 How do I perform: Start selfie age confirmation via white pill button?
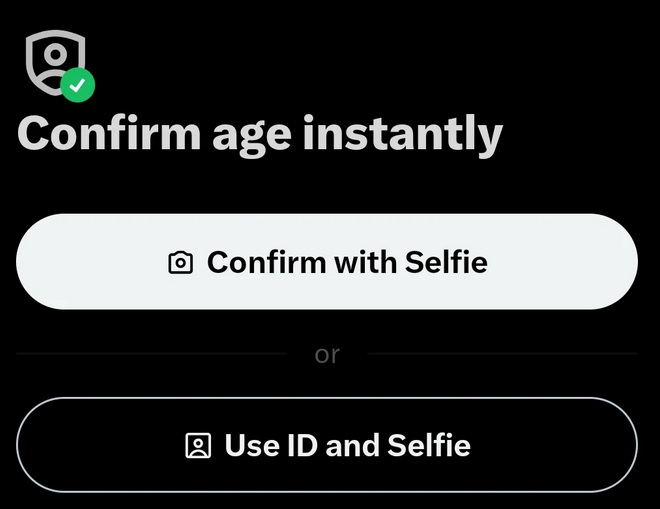[327, 261]
